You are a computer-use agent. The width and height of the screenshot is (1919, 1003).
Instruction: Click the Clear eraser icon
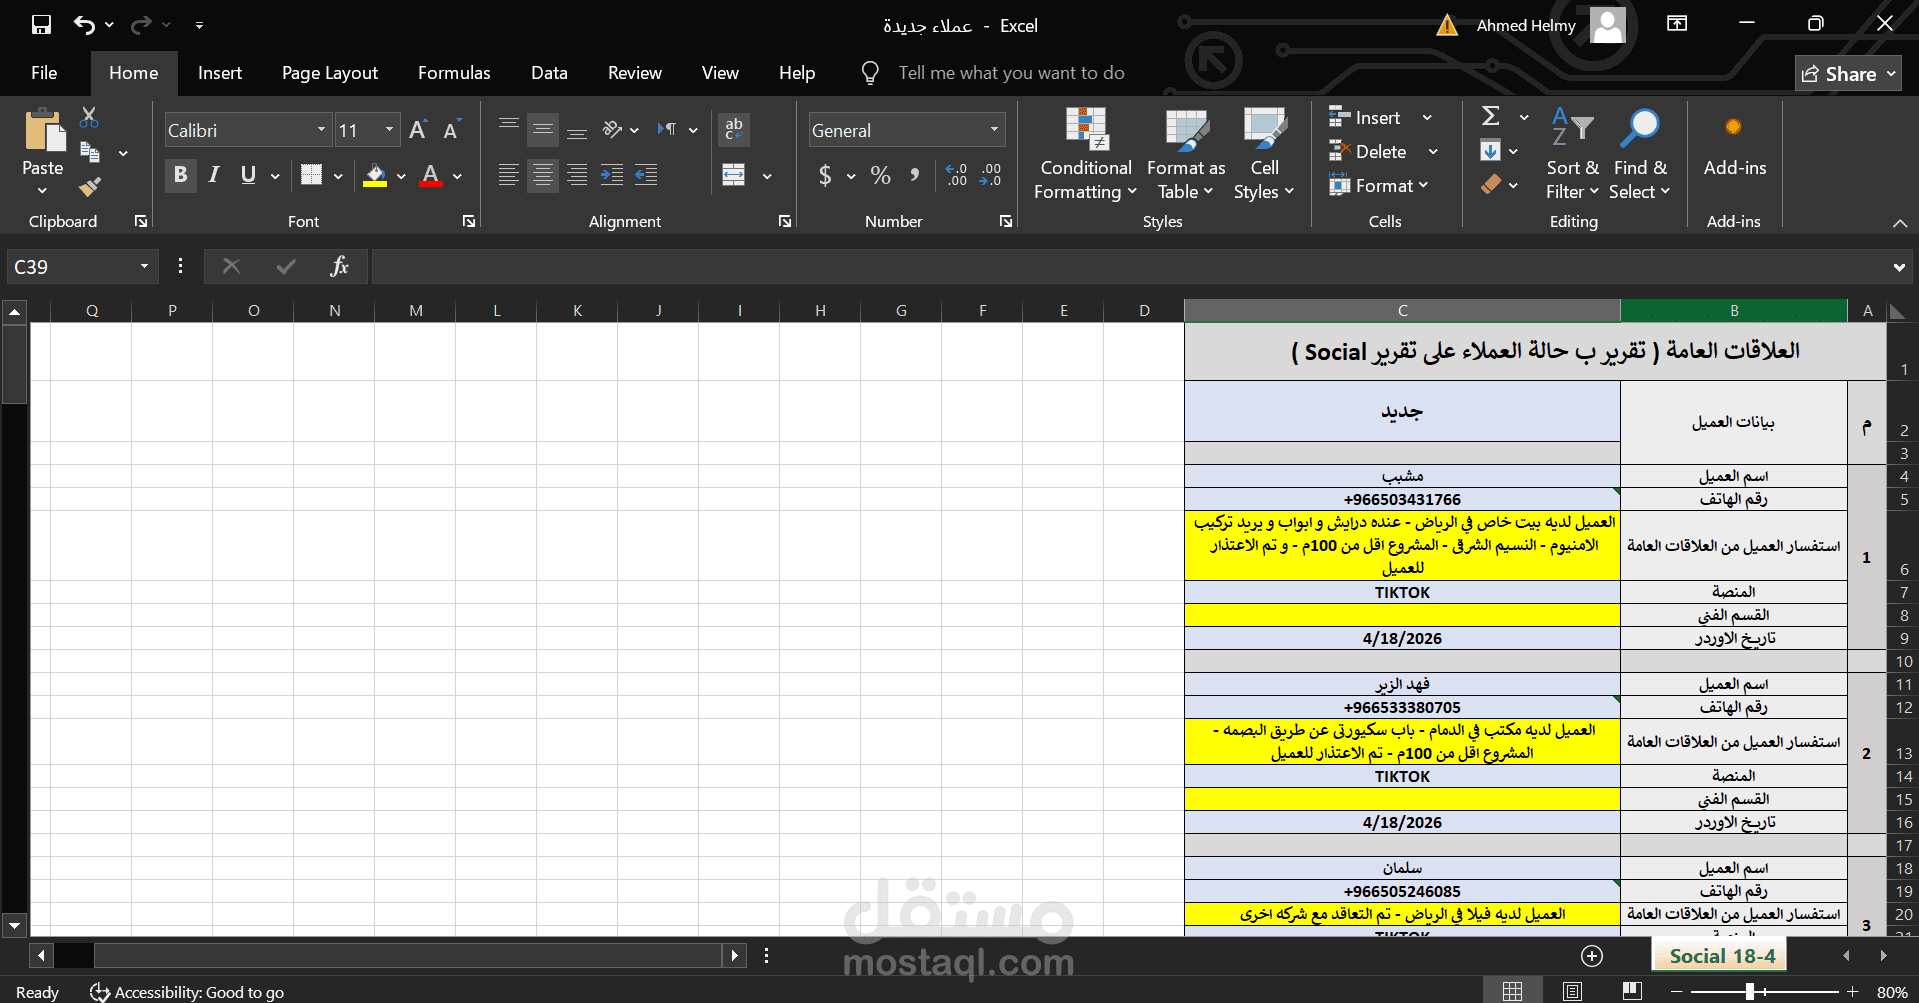[1490, 185]
